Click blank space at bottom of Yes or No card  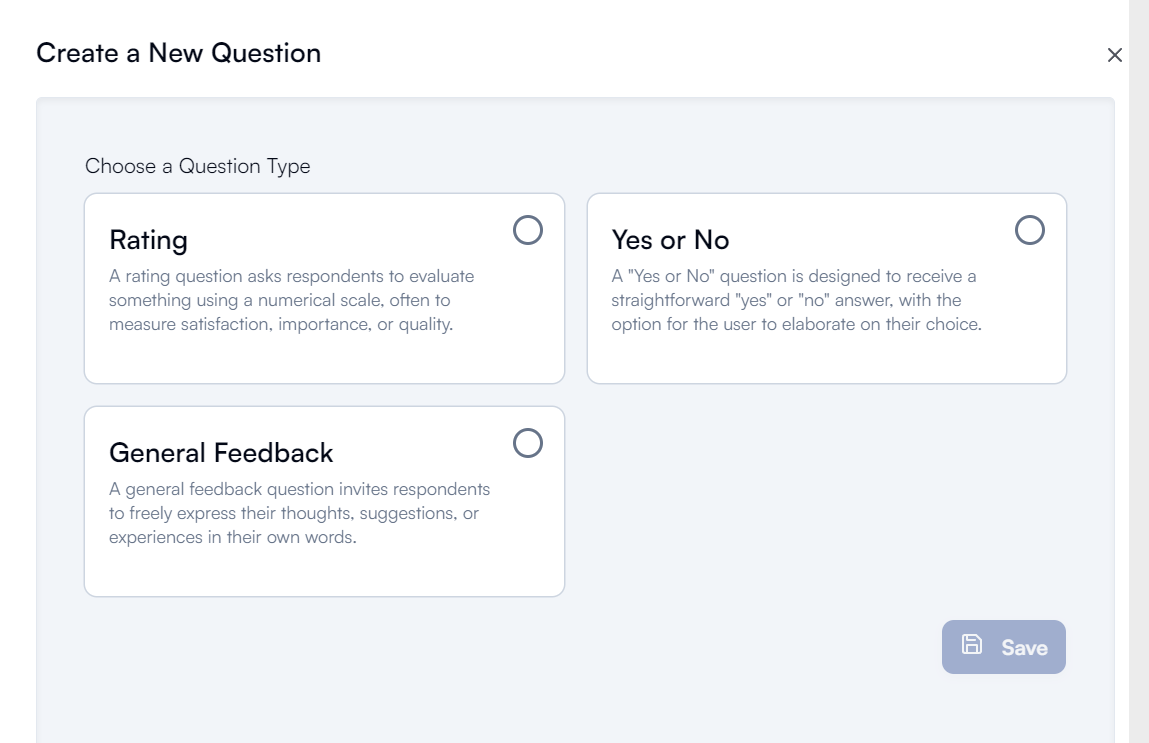pyautogui.click(x=827, y=359)
